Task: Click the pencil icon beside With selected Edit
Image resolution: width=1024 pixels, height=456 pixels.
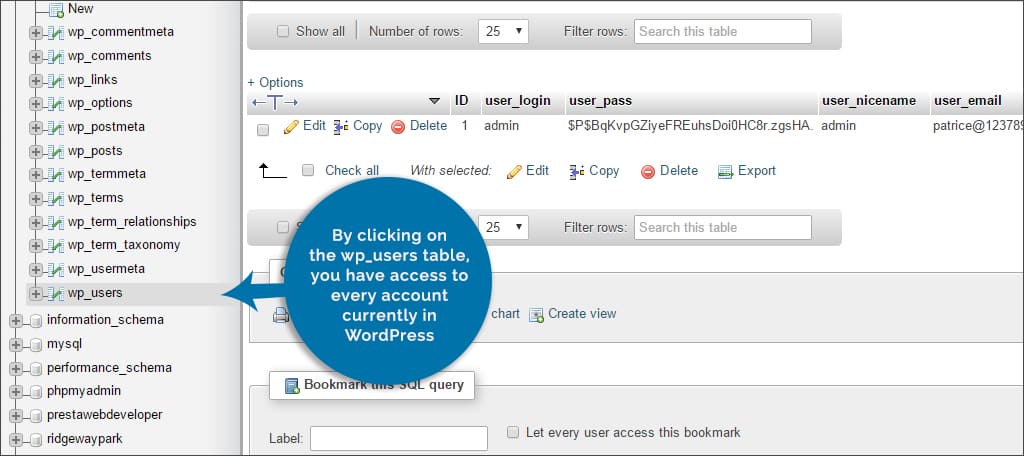Action: (x=514, y=171)
